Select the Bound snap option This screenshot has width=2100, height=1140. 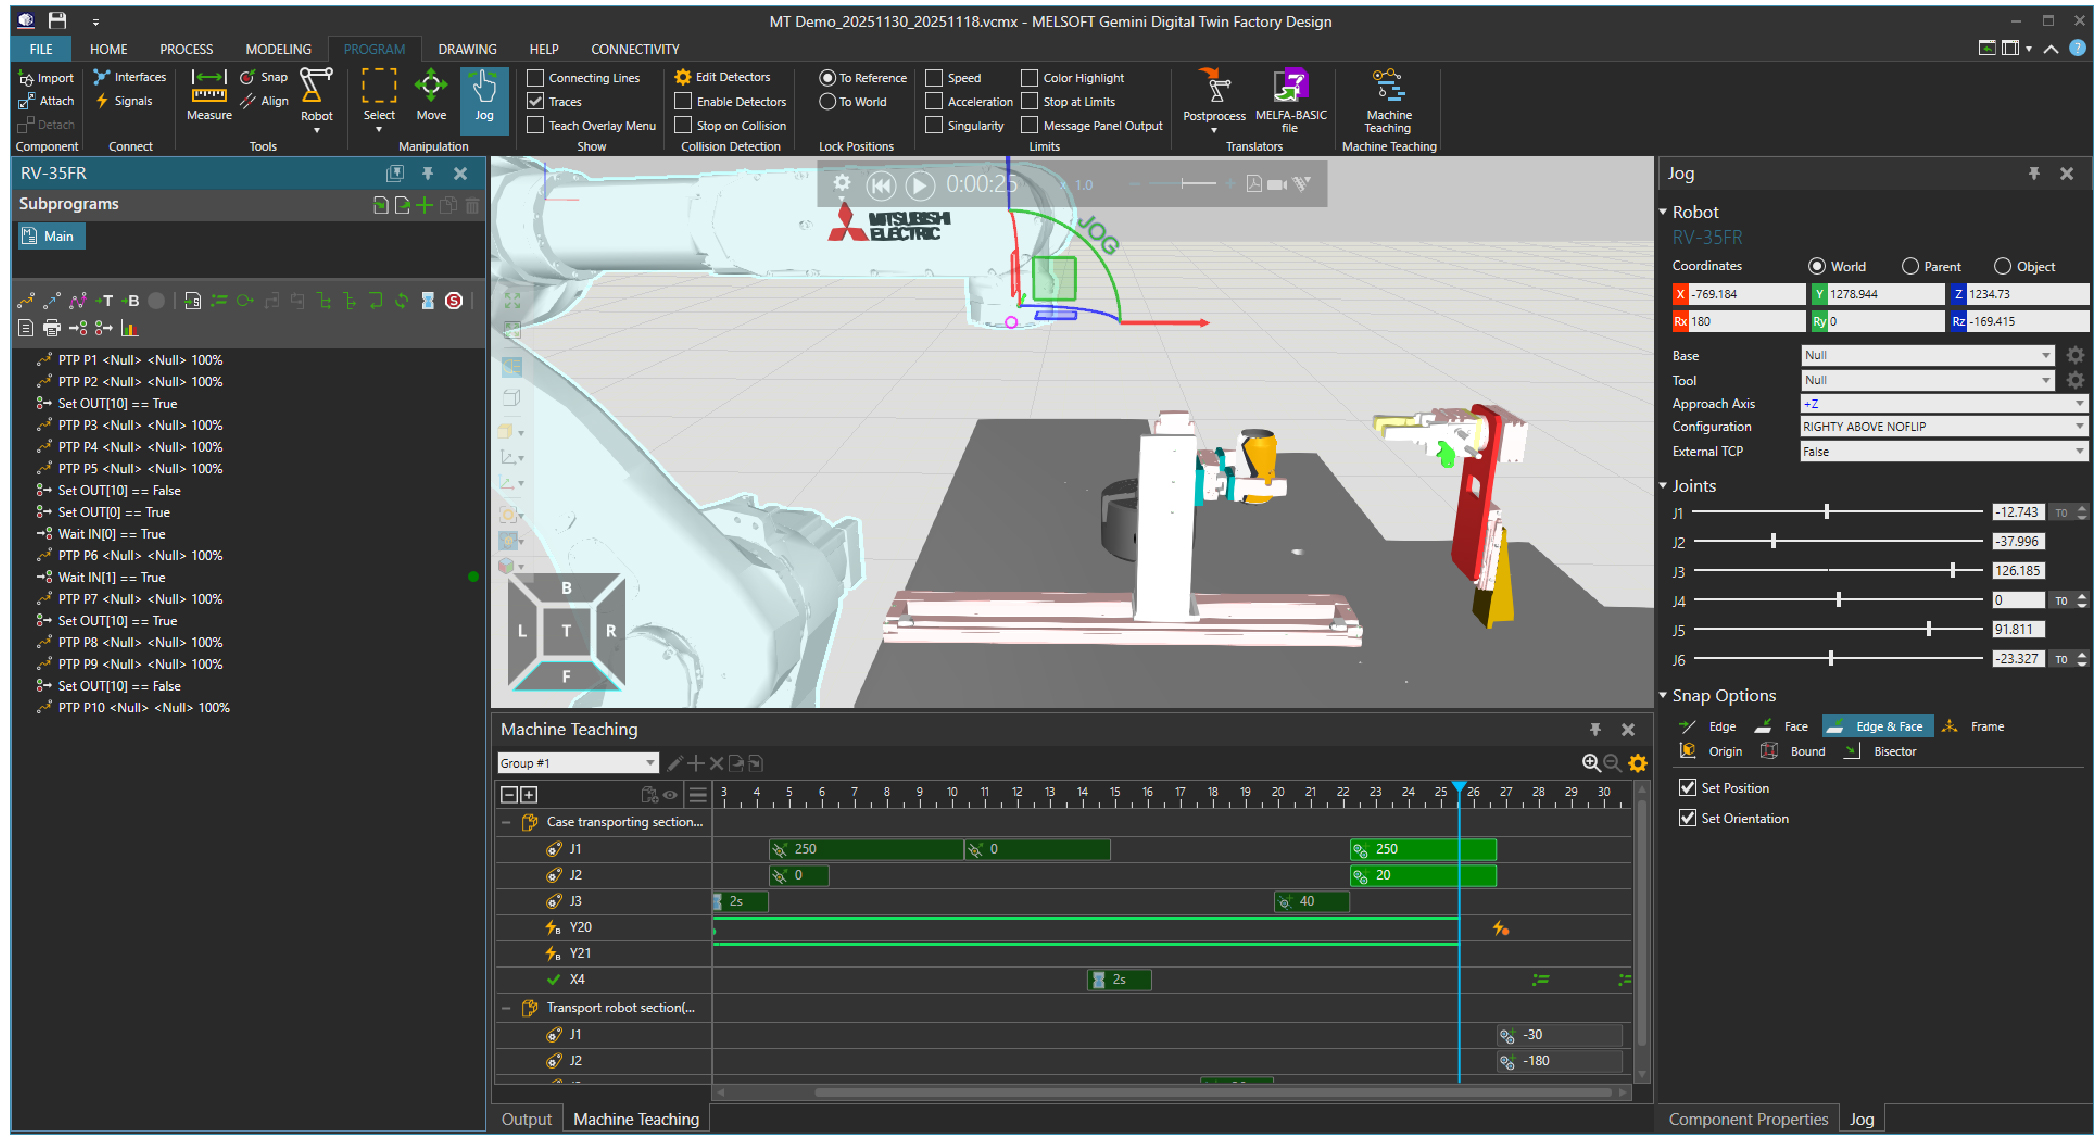click(1793, 752)
